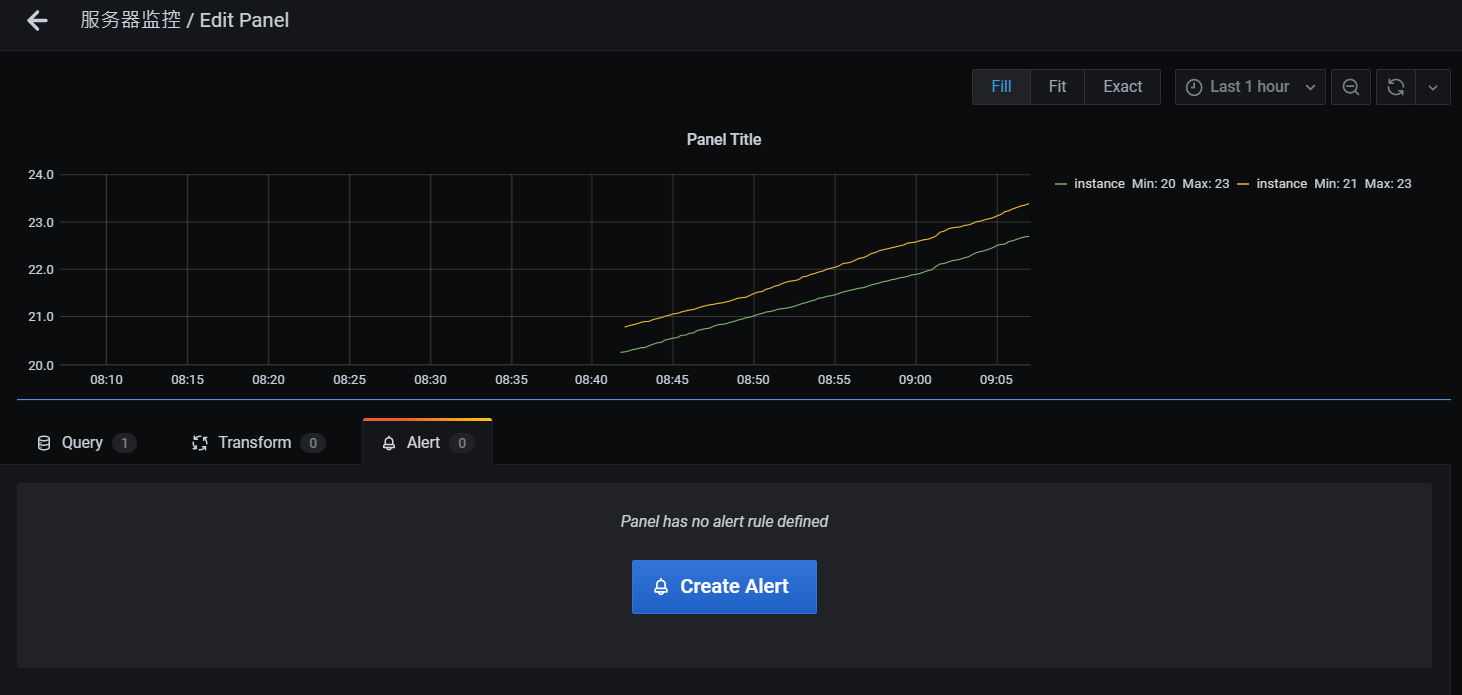The width and height of the screenshot is (1462, 695).
Task: Click the Transform tab count badge 0
Action: point(313,443)
